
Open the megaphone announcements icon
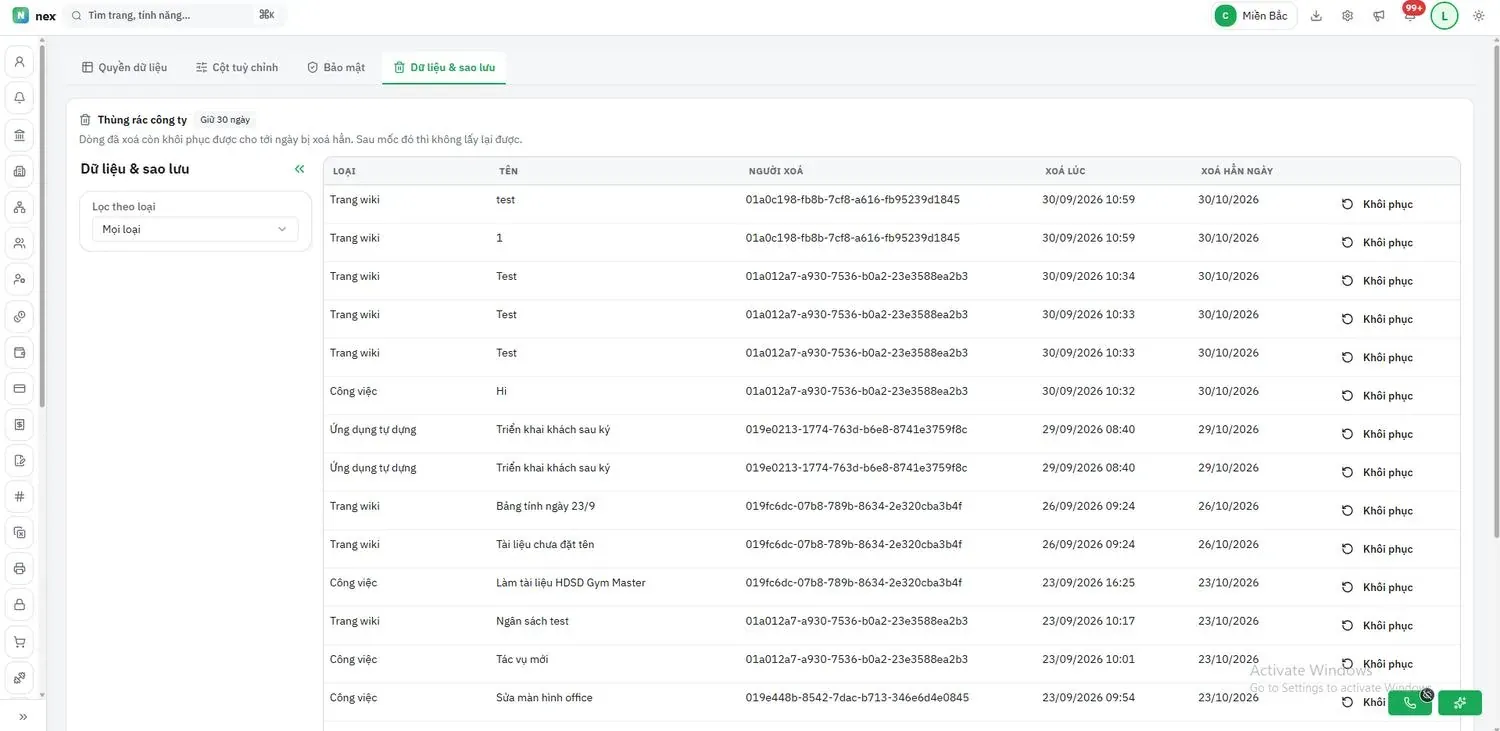1379,16
